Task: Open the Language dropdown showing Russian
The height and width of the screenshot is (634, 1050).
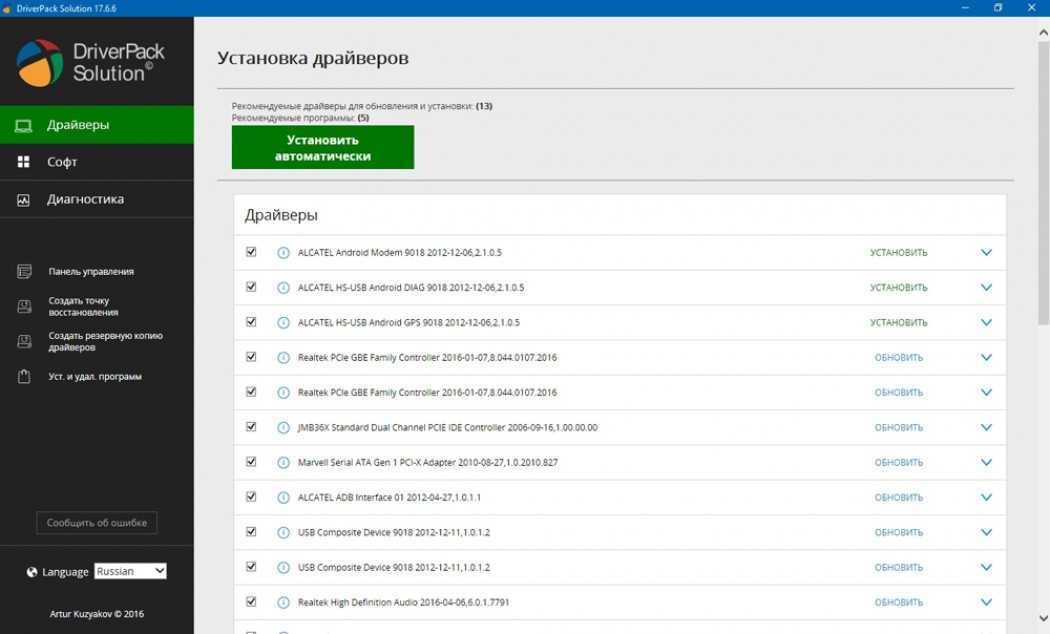Action: (x=131, y=571)
